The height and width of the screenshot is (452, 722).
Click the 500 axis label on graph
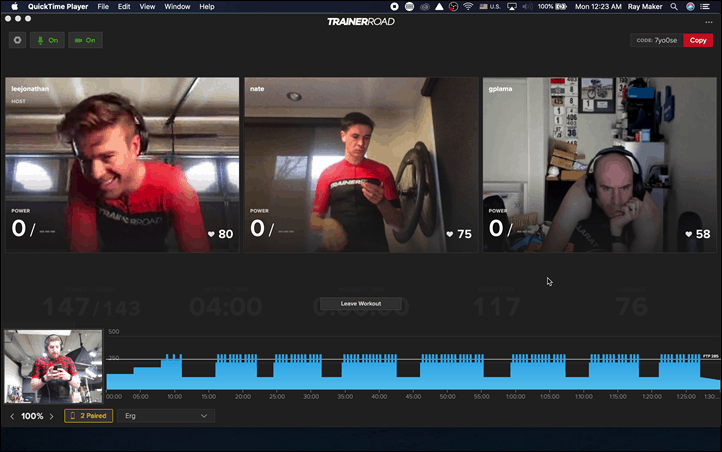tap(114, 331)
